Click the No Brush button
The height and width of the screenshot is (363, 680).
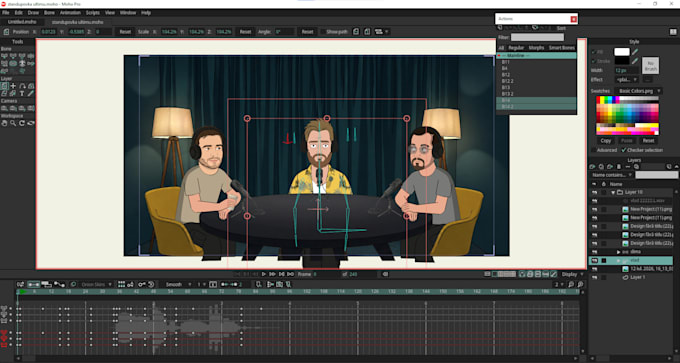click(650, 65)
